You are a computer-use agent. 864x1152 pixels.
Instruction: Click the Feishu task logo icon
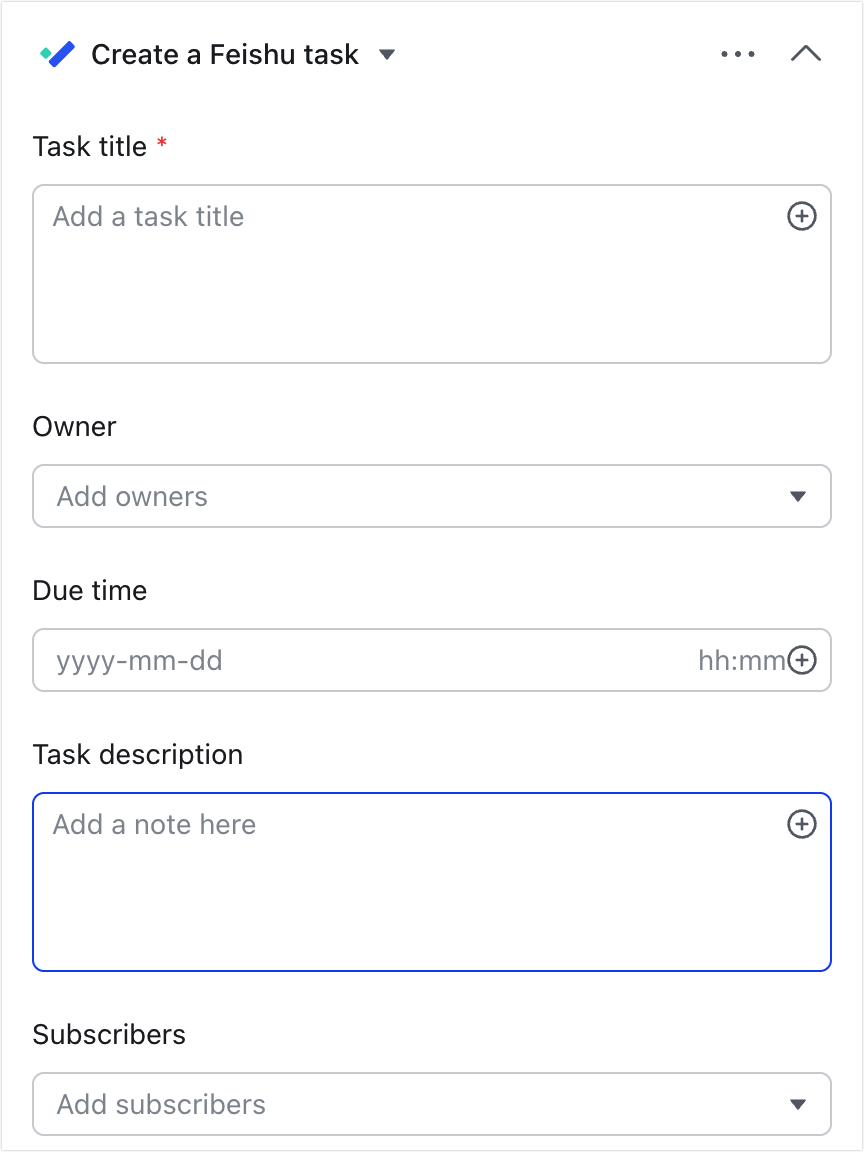tap(57, 54)
